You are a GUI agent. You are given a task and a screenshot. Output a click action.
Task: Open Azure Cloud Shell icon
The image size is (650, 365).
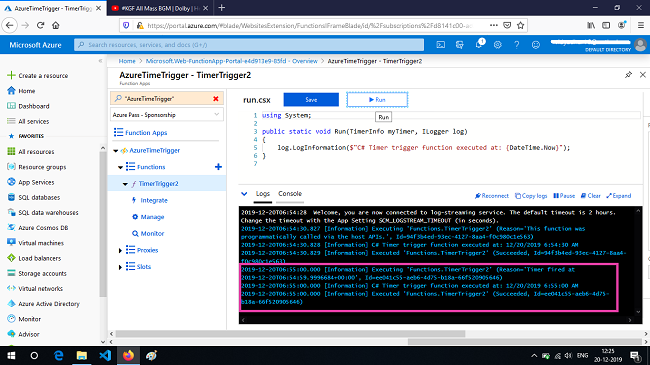coord(441,44)
